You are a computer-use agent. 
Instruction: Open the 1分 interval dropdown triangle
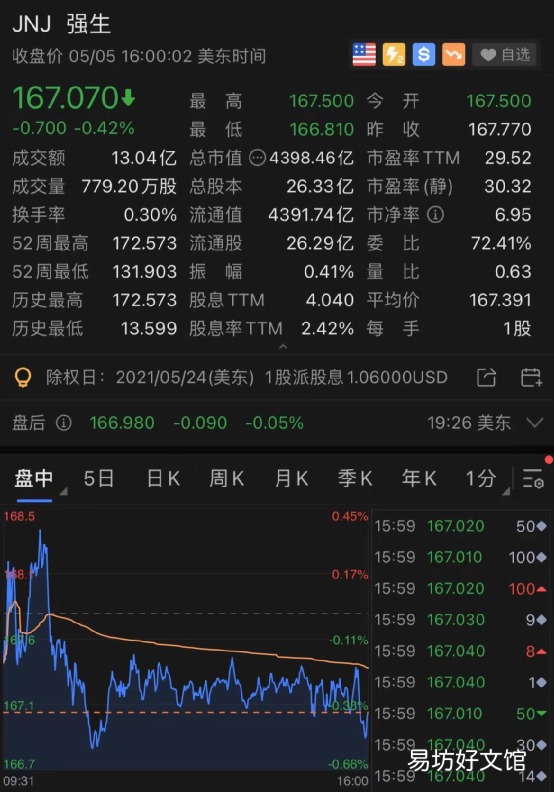pyautogui.click(x=506, y=491)
